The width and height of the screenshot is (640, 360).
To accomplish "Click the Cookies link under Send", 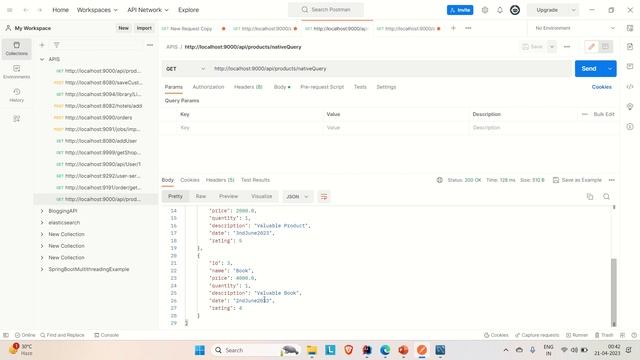I will (602, 87).
